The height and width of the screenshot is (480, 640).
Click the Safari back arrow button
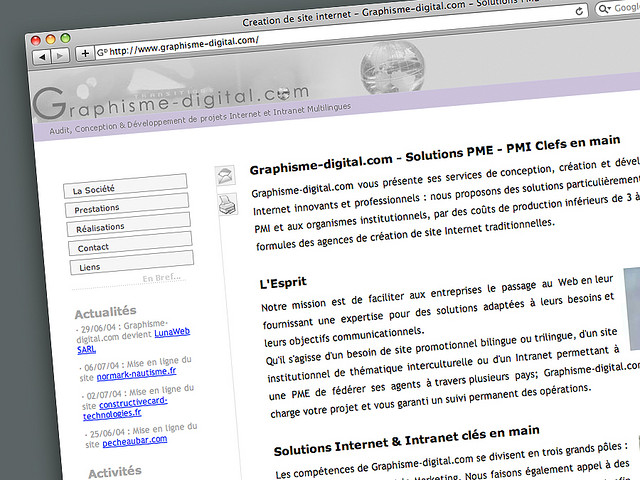point(42,57)
